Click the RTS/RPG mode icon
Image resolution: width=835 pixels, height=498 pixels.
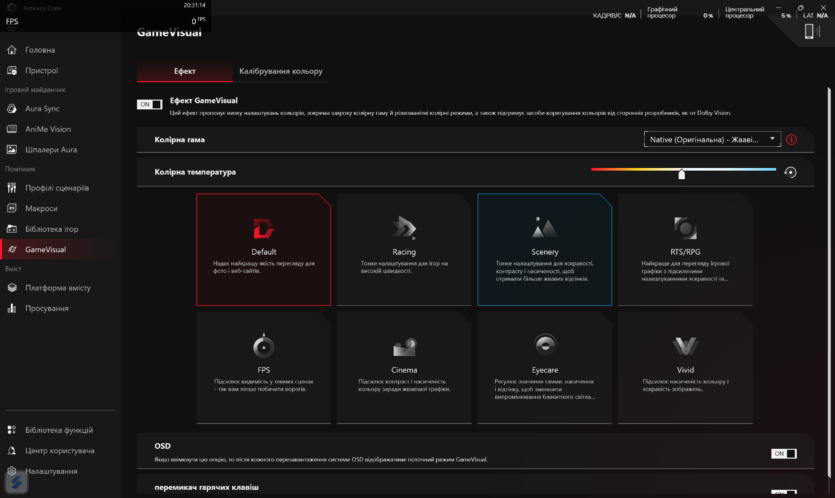point(685,228)
